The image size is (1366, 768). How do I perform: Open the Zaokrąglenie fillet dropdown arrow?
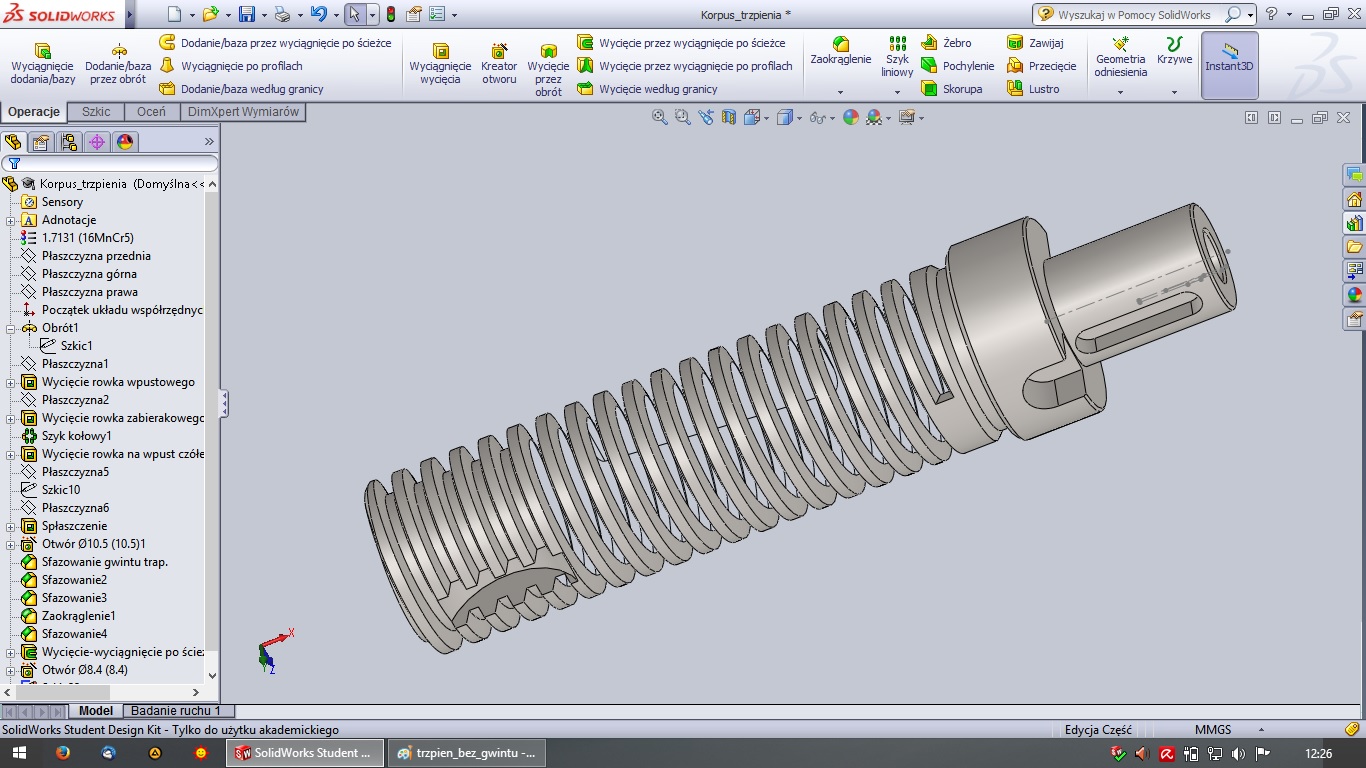click(840, 92)
